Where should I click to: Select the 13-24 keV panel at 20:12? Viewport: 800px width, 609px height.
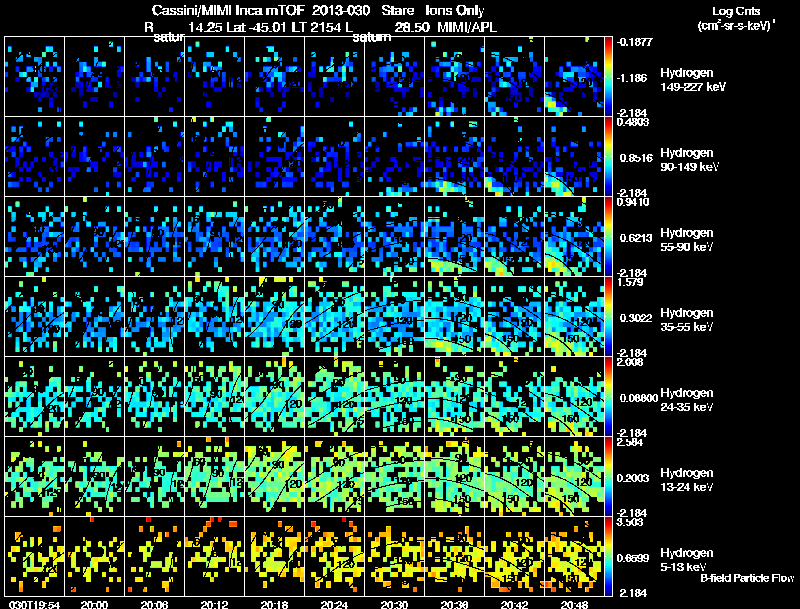pos(214,477)
